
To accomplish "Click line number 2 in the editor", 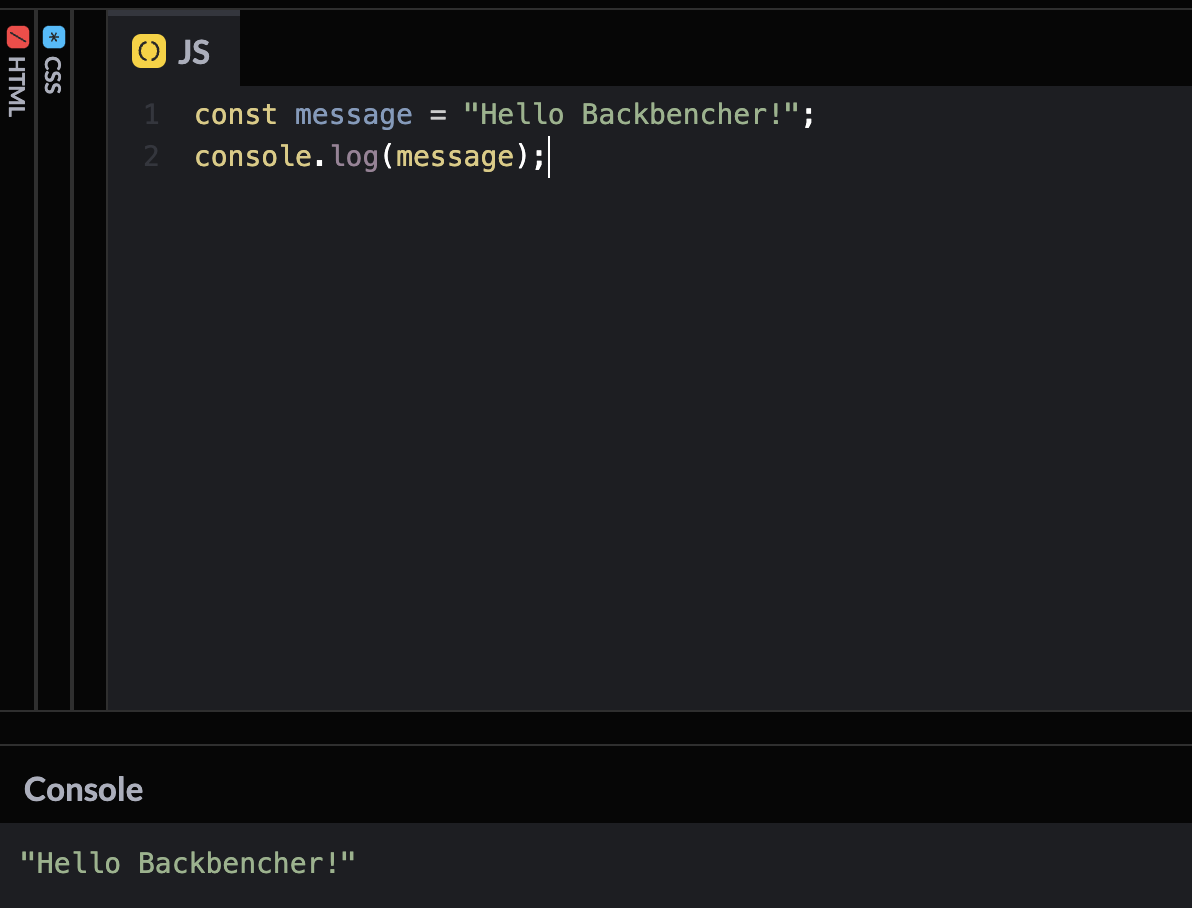I will point(151,156).
